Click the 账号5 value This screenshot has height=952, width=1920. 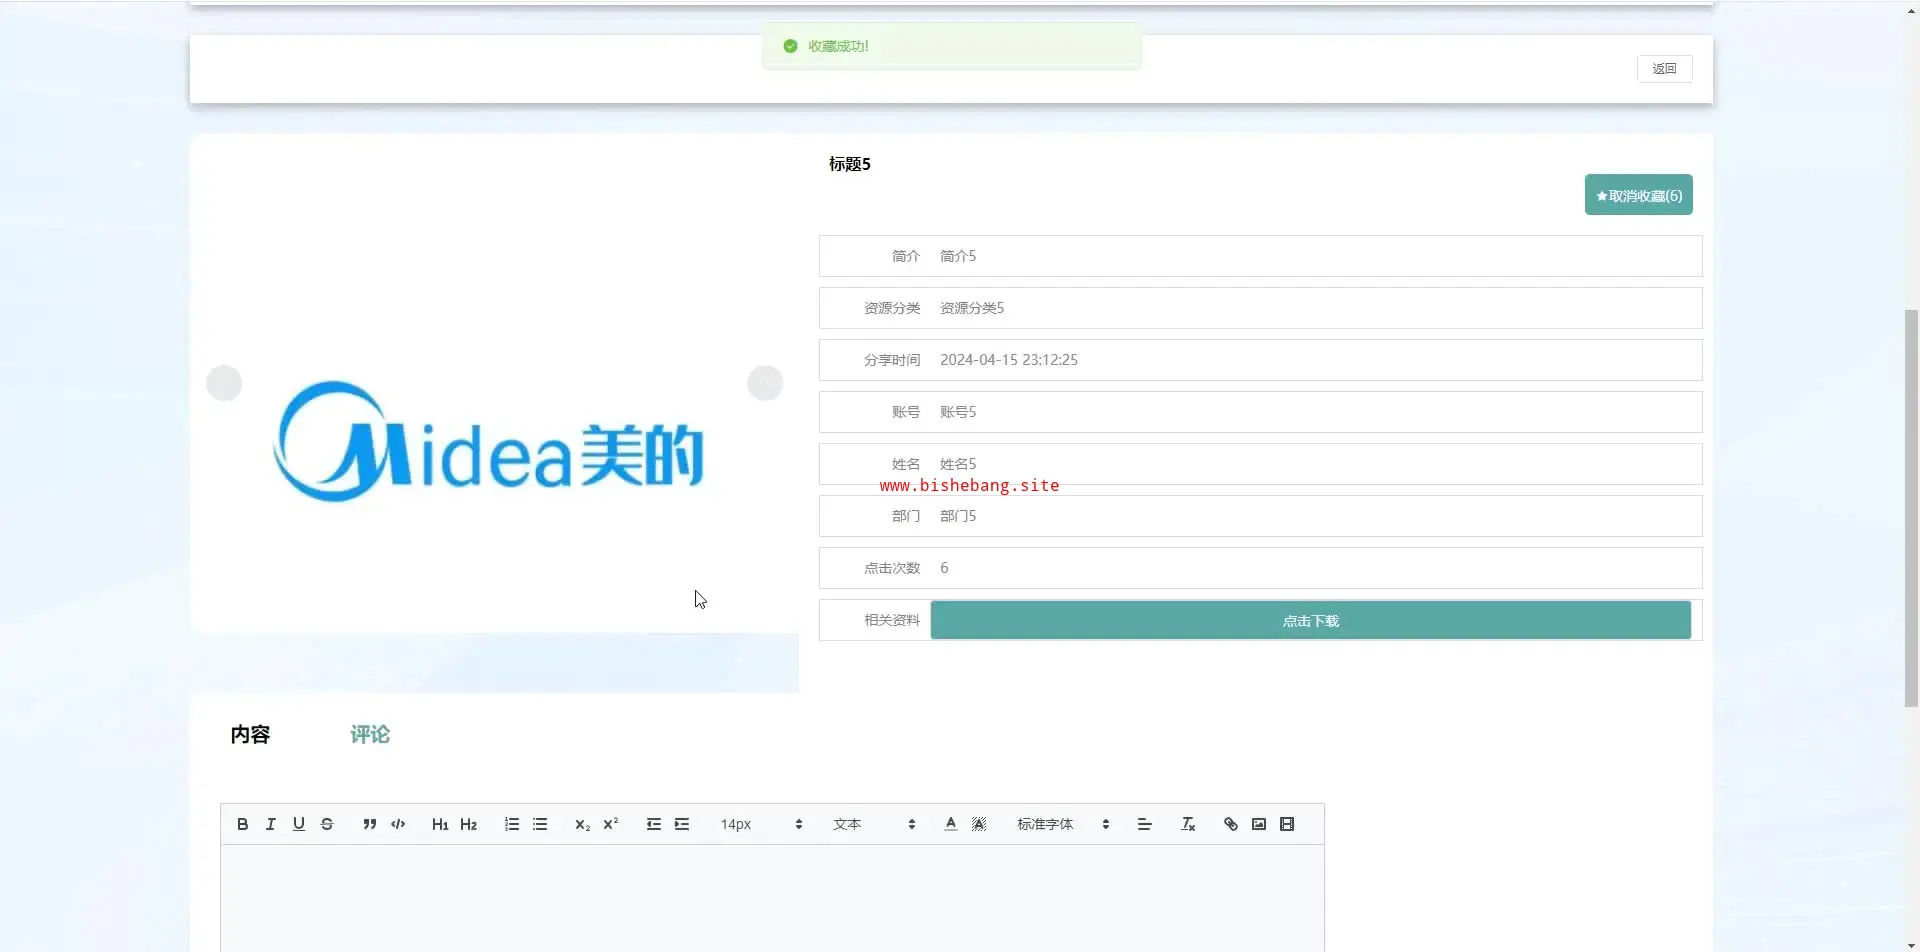[x=958, y=412]
